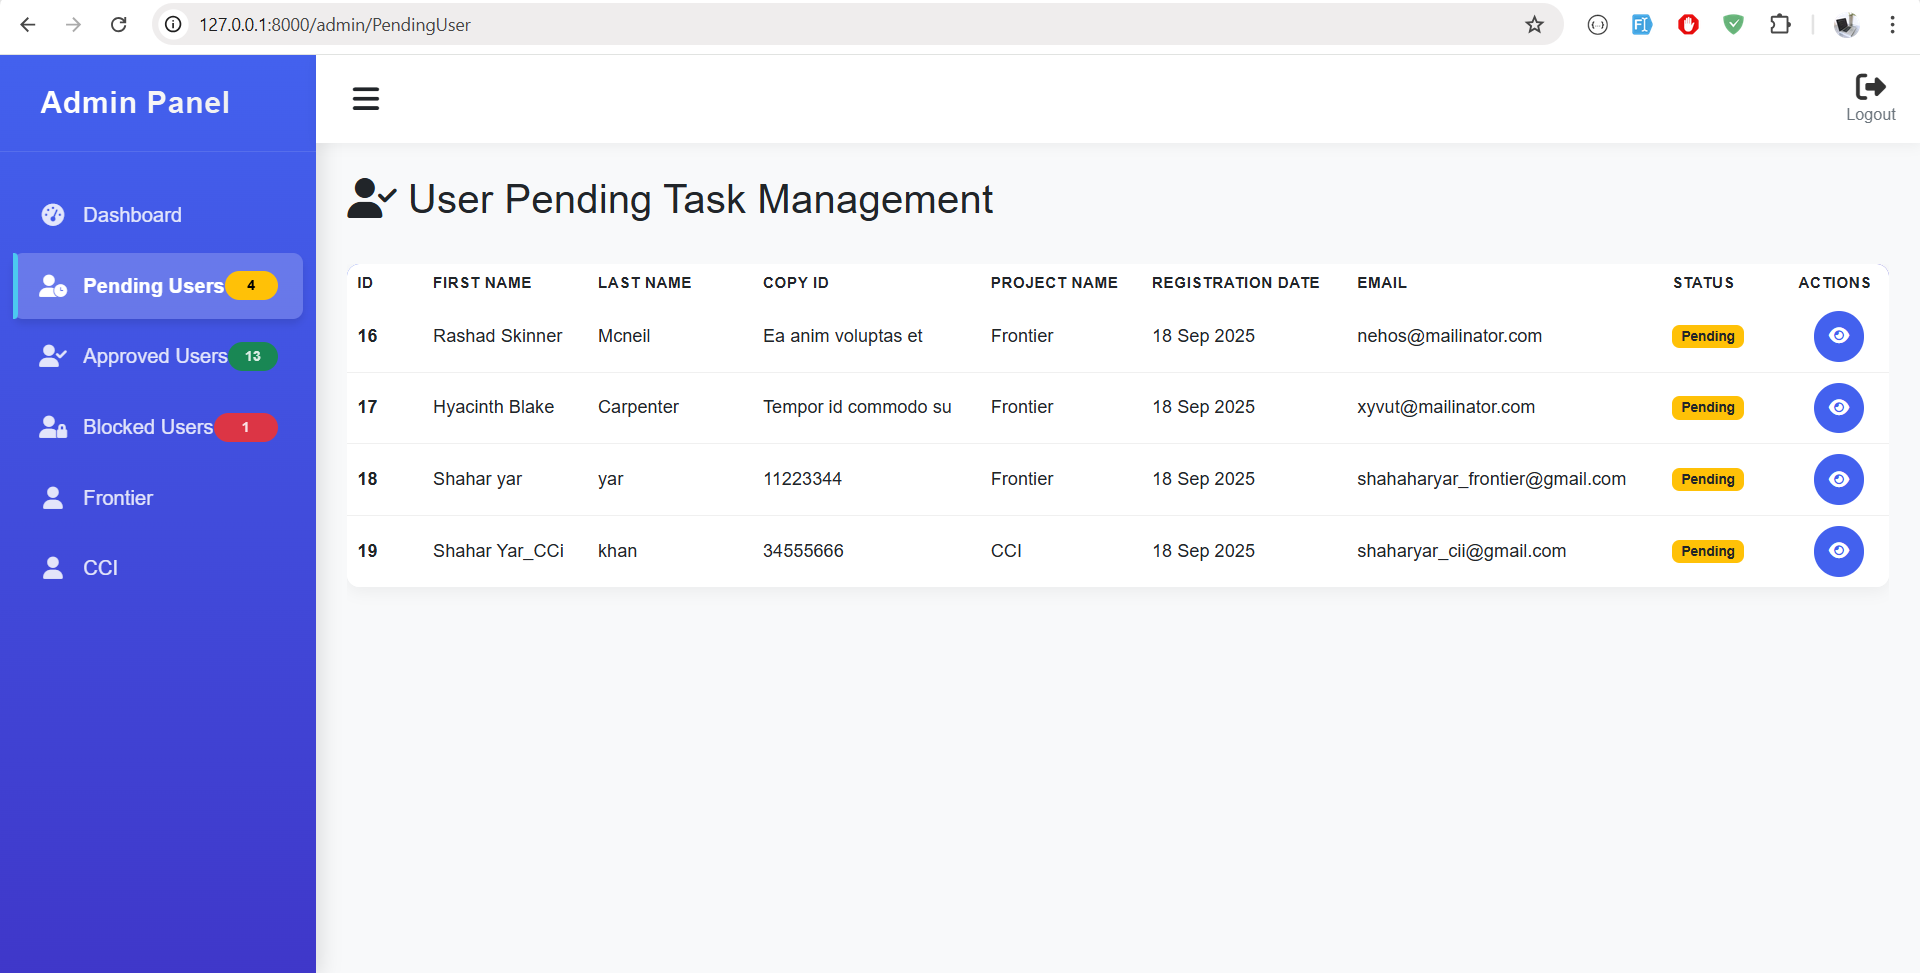The image size is (1920, 973).
Task: Go to Approved Users section
Action: 155,357
